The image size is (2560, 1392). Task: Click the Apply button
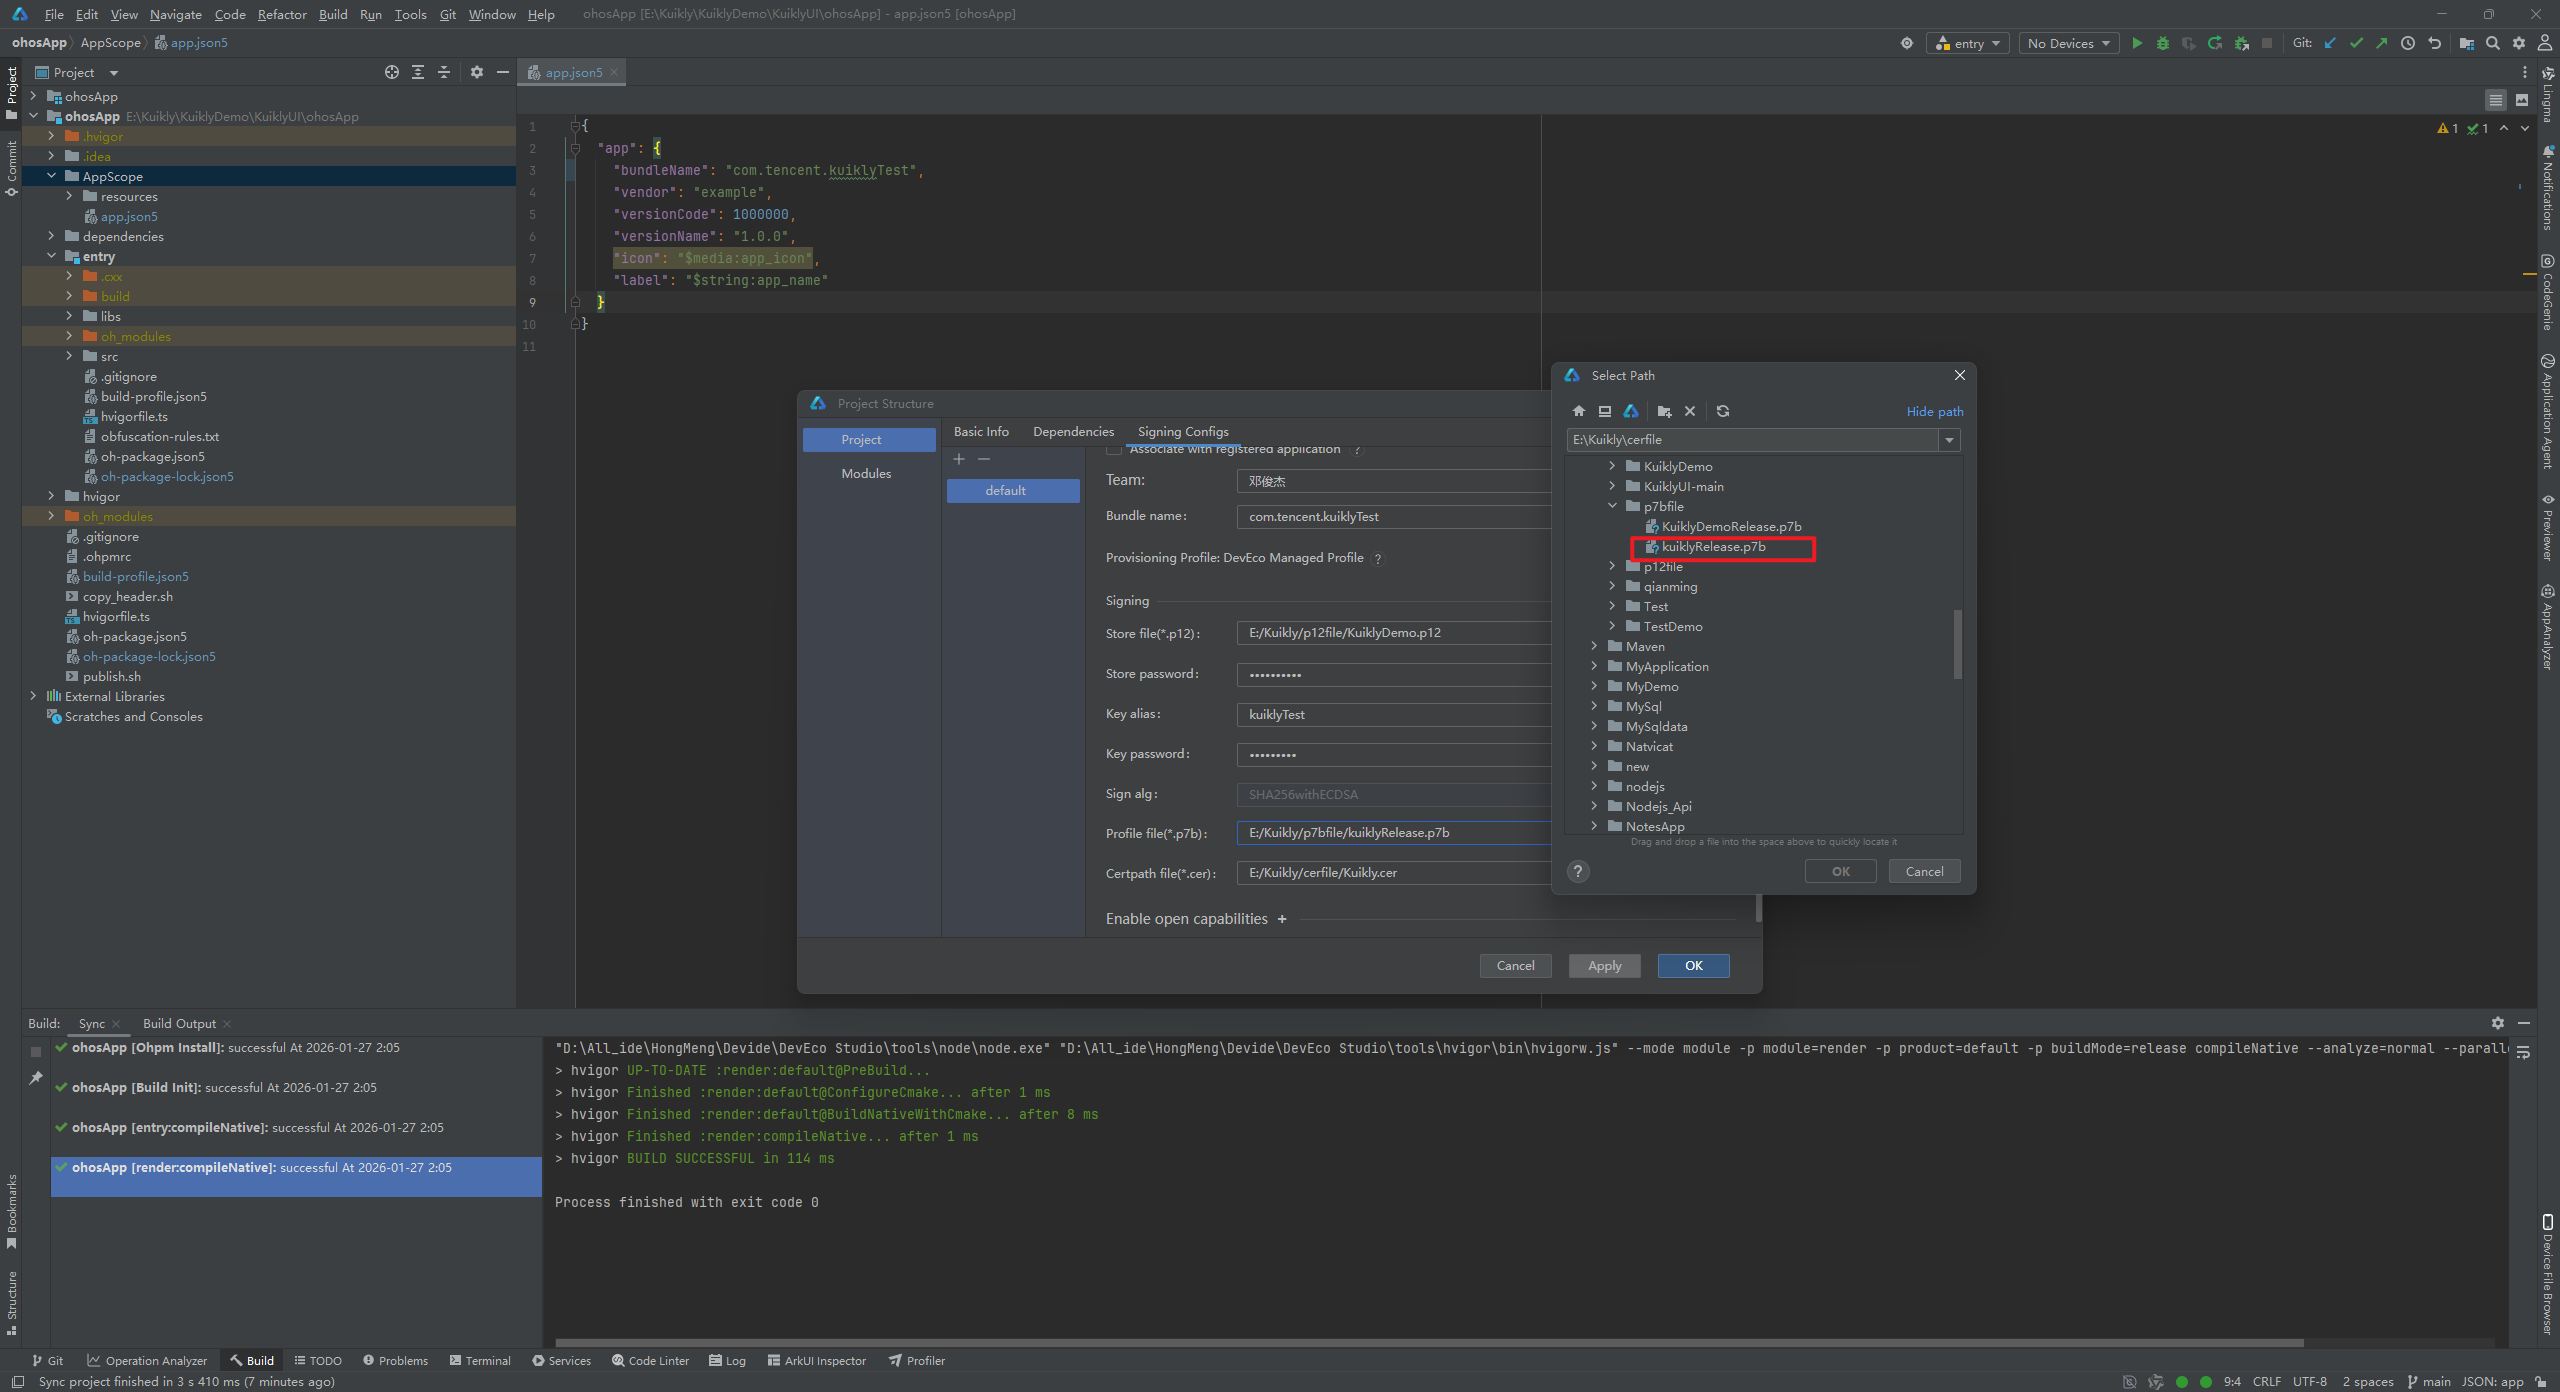coord(1604,965)
